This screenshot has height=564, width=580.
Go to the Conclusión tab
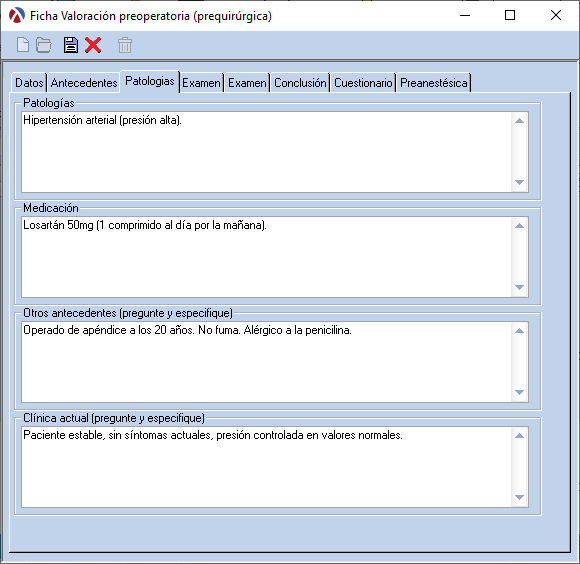(300, 82)
